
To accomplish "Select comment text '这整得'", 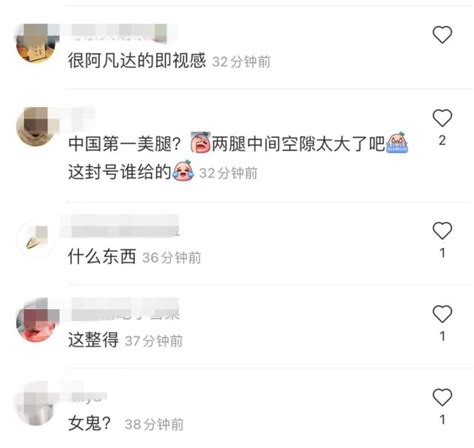I will pyautogui.click(x=93, y=340).
